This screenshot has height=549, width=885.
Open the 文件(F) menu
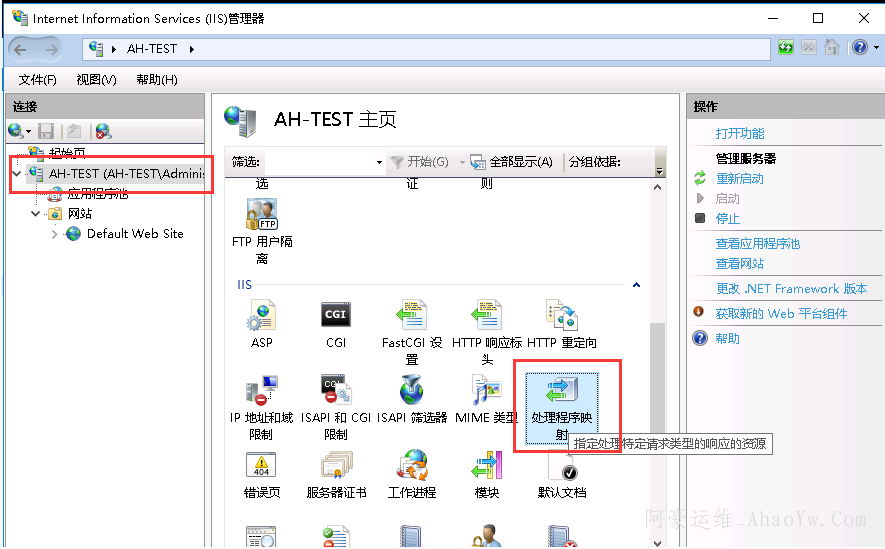pyautogui.click(x=38, y=80)
